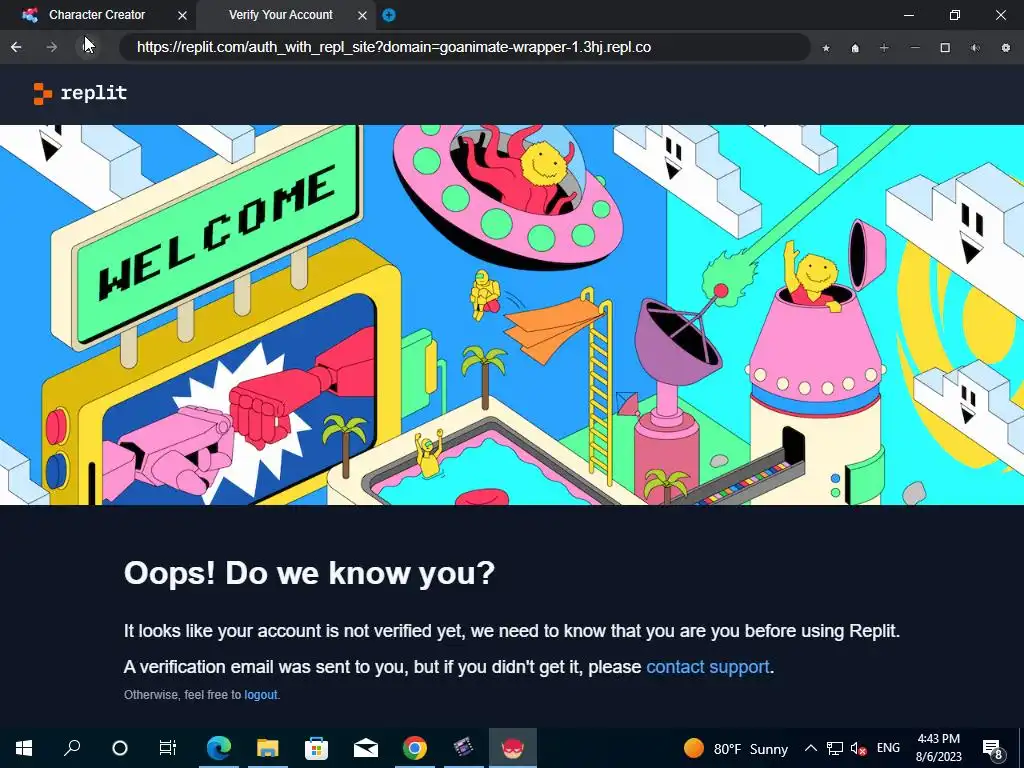Select the active red browser taskbar icon

click(x=513, y=748)
